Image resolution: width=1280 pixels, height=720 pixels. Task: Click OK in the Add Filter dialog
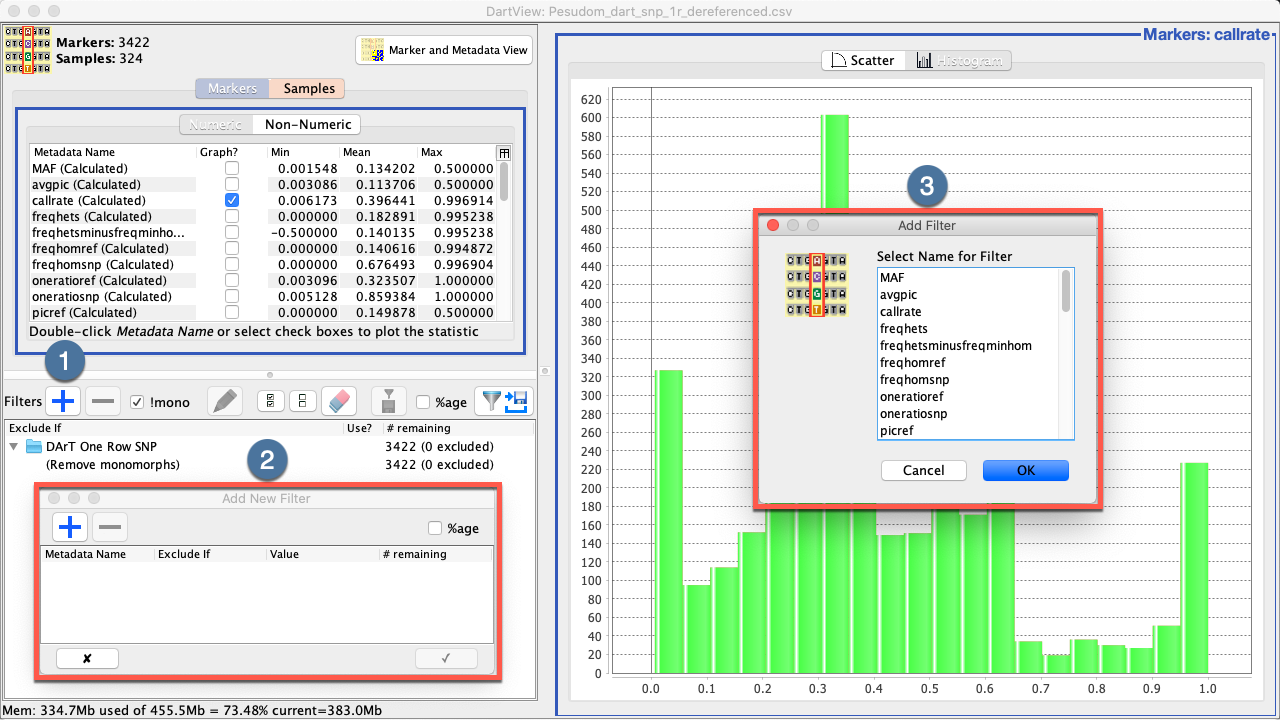pos(1026,470)
